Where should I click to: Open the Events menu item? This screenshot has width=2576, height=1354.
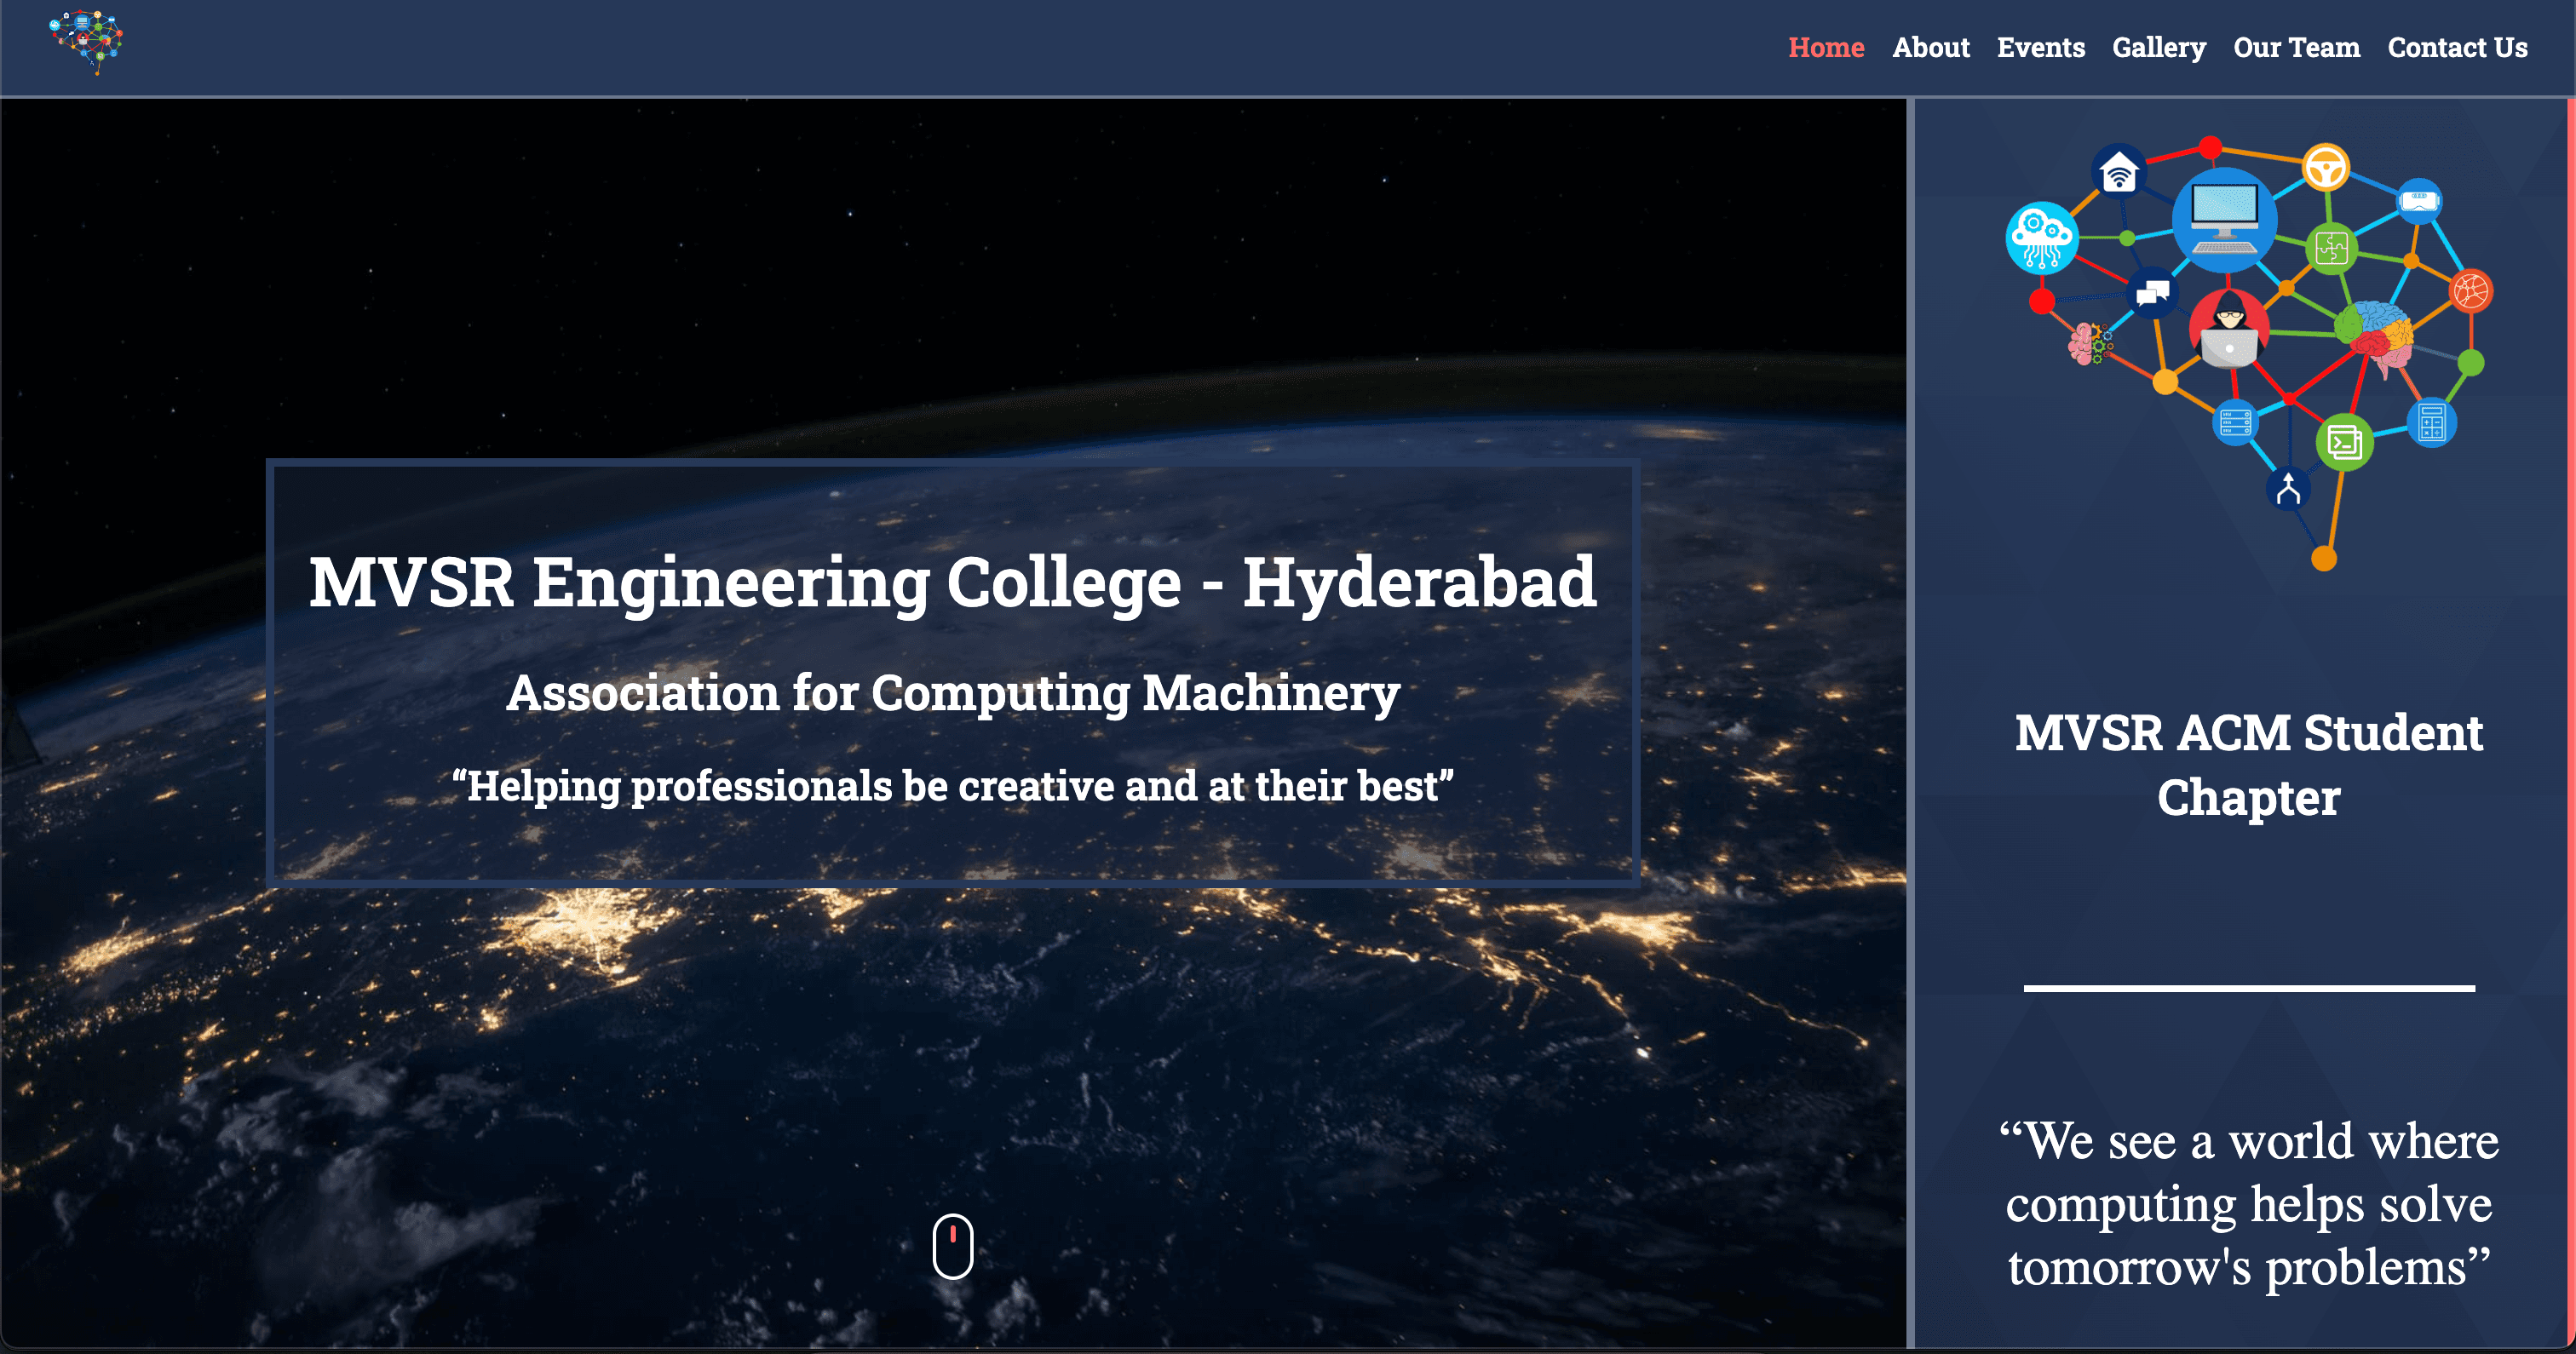click(x=2041, y=47)
